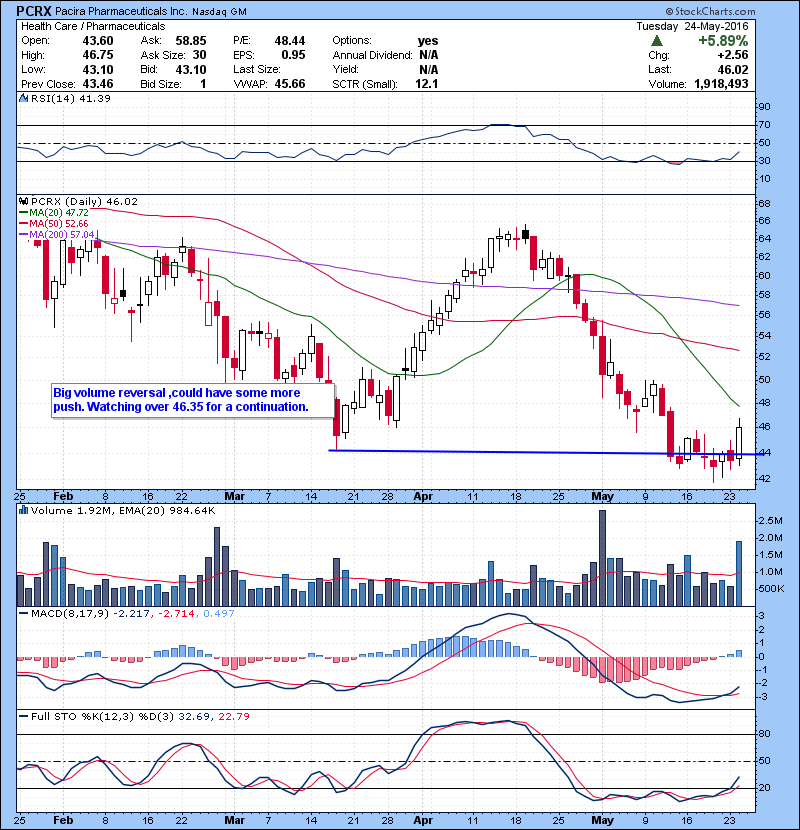800x830 pixels.
Task: Click the Open value 43.60
Action: click(x=98, y=41)
